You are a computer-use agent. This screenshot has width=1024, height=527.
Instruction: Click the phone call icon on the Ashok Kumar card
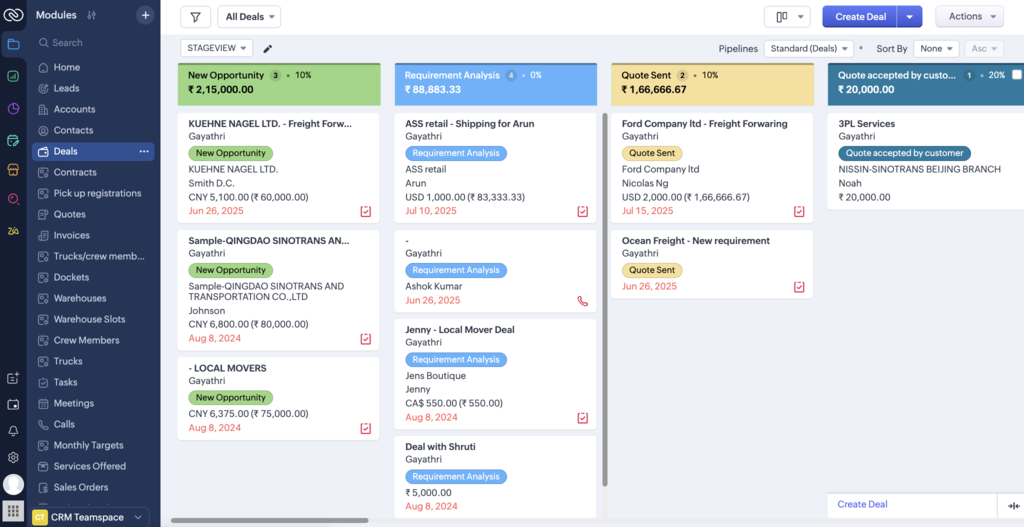pos(583,301)
